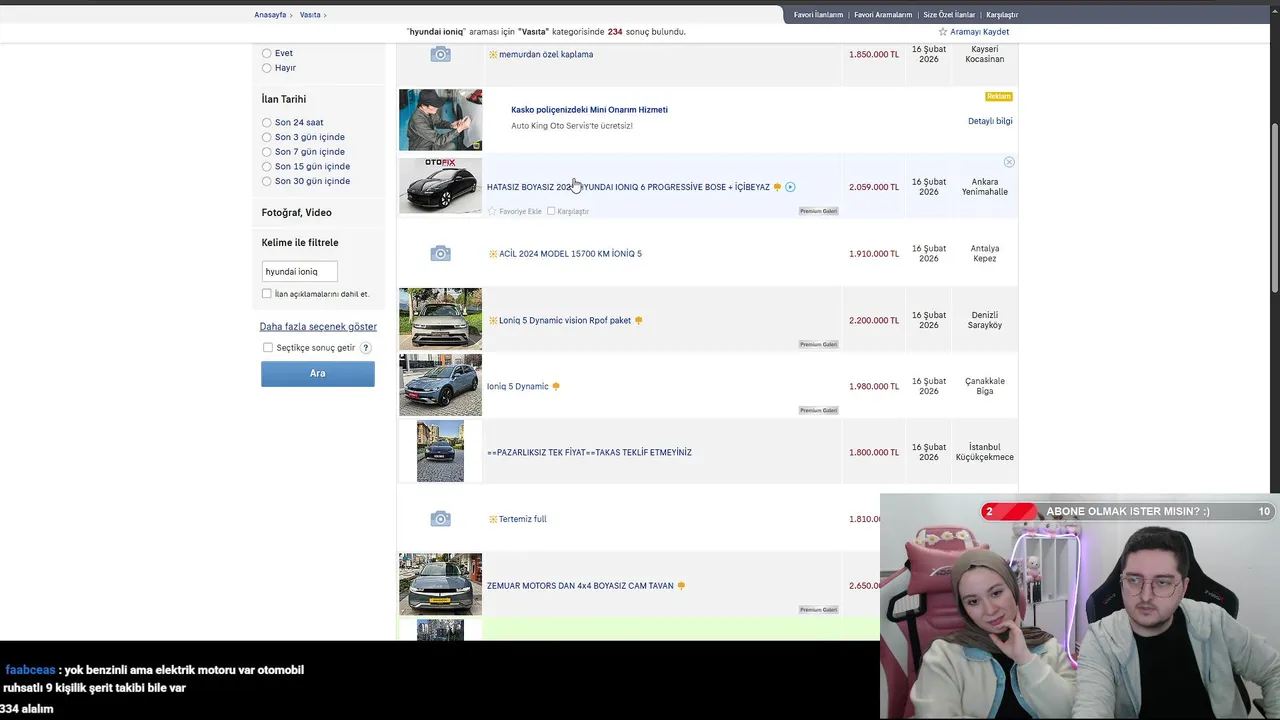
Task: Open Detaylı bilgi on the Kasko ad
Action: (x=990, y=121)
